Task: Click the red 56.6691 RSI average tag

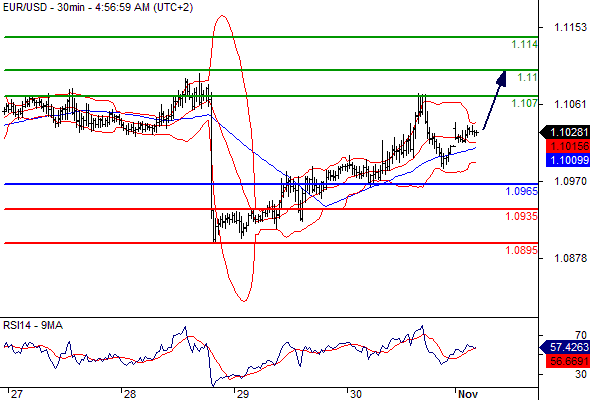Action: coord(568,361)
